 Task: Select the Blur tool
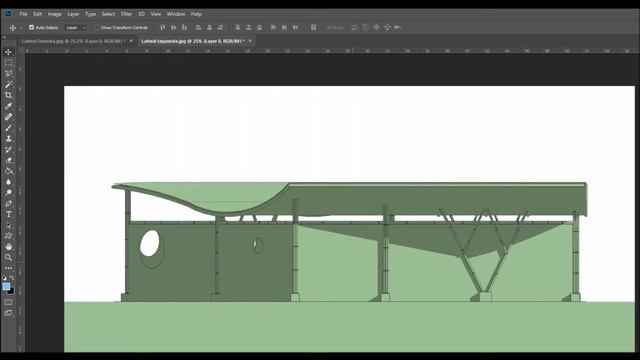pos(8,182)
